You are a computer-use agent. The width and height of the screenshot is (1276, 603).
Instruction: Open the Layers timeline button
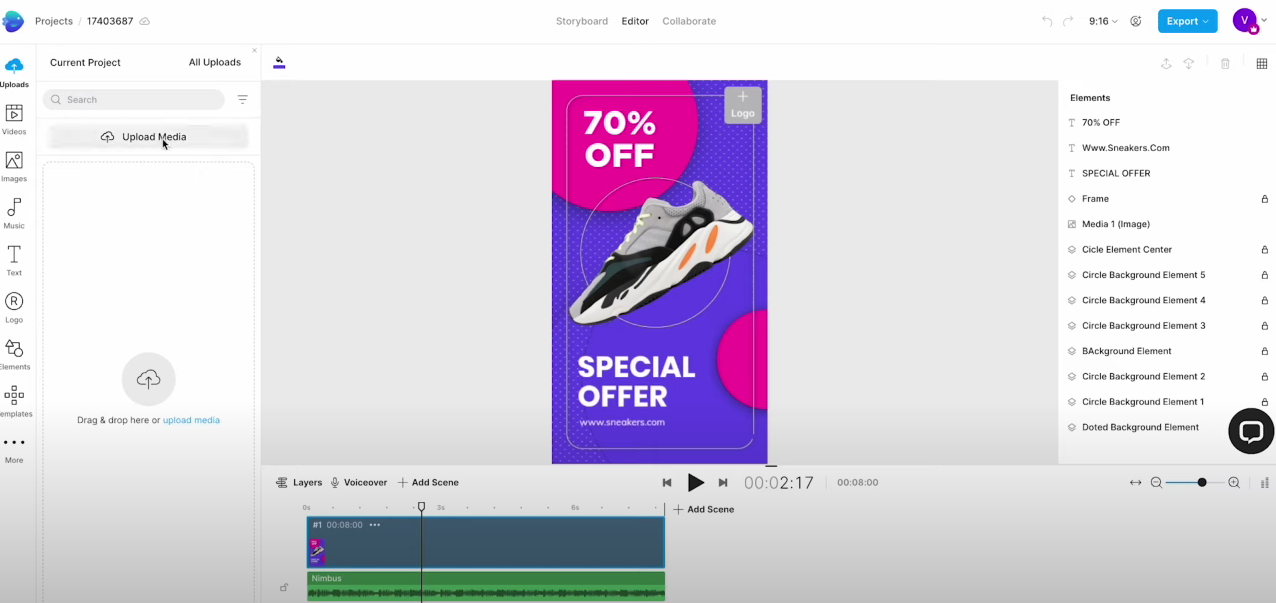tap(299, 483)
